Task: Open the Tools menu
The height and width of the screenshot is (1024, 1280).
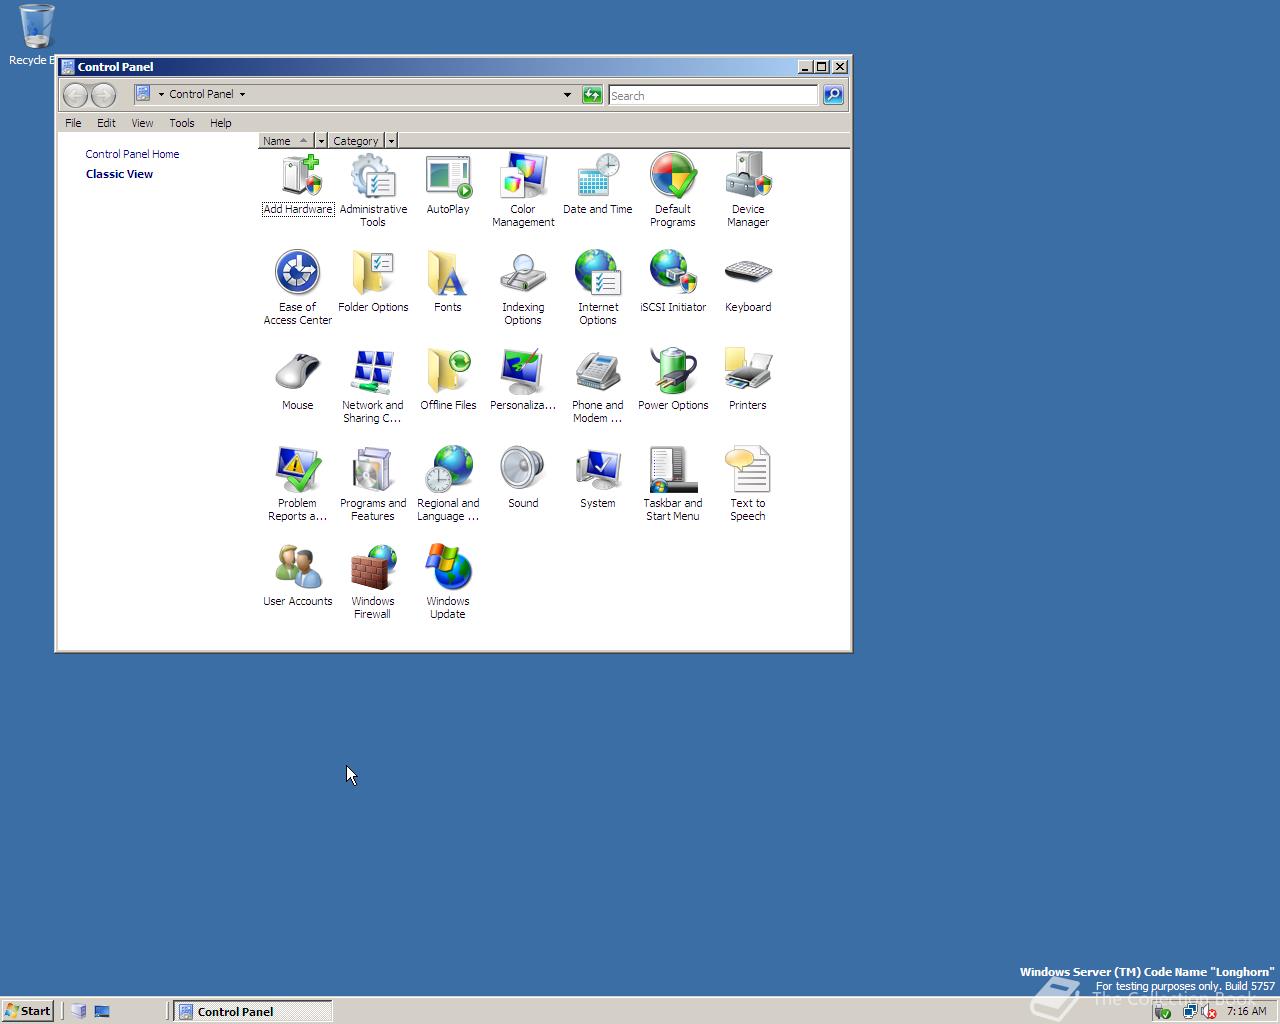Action: point(182,123)
